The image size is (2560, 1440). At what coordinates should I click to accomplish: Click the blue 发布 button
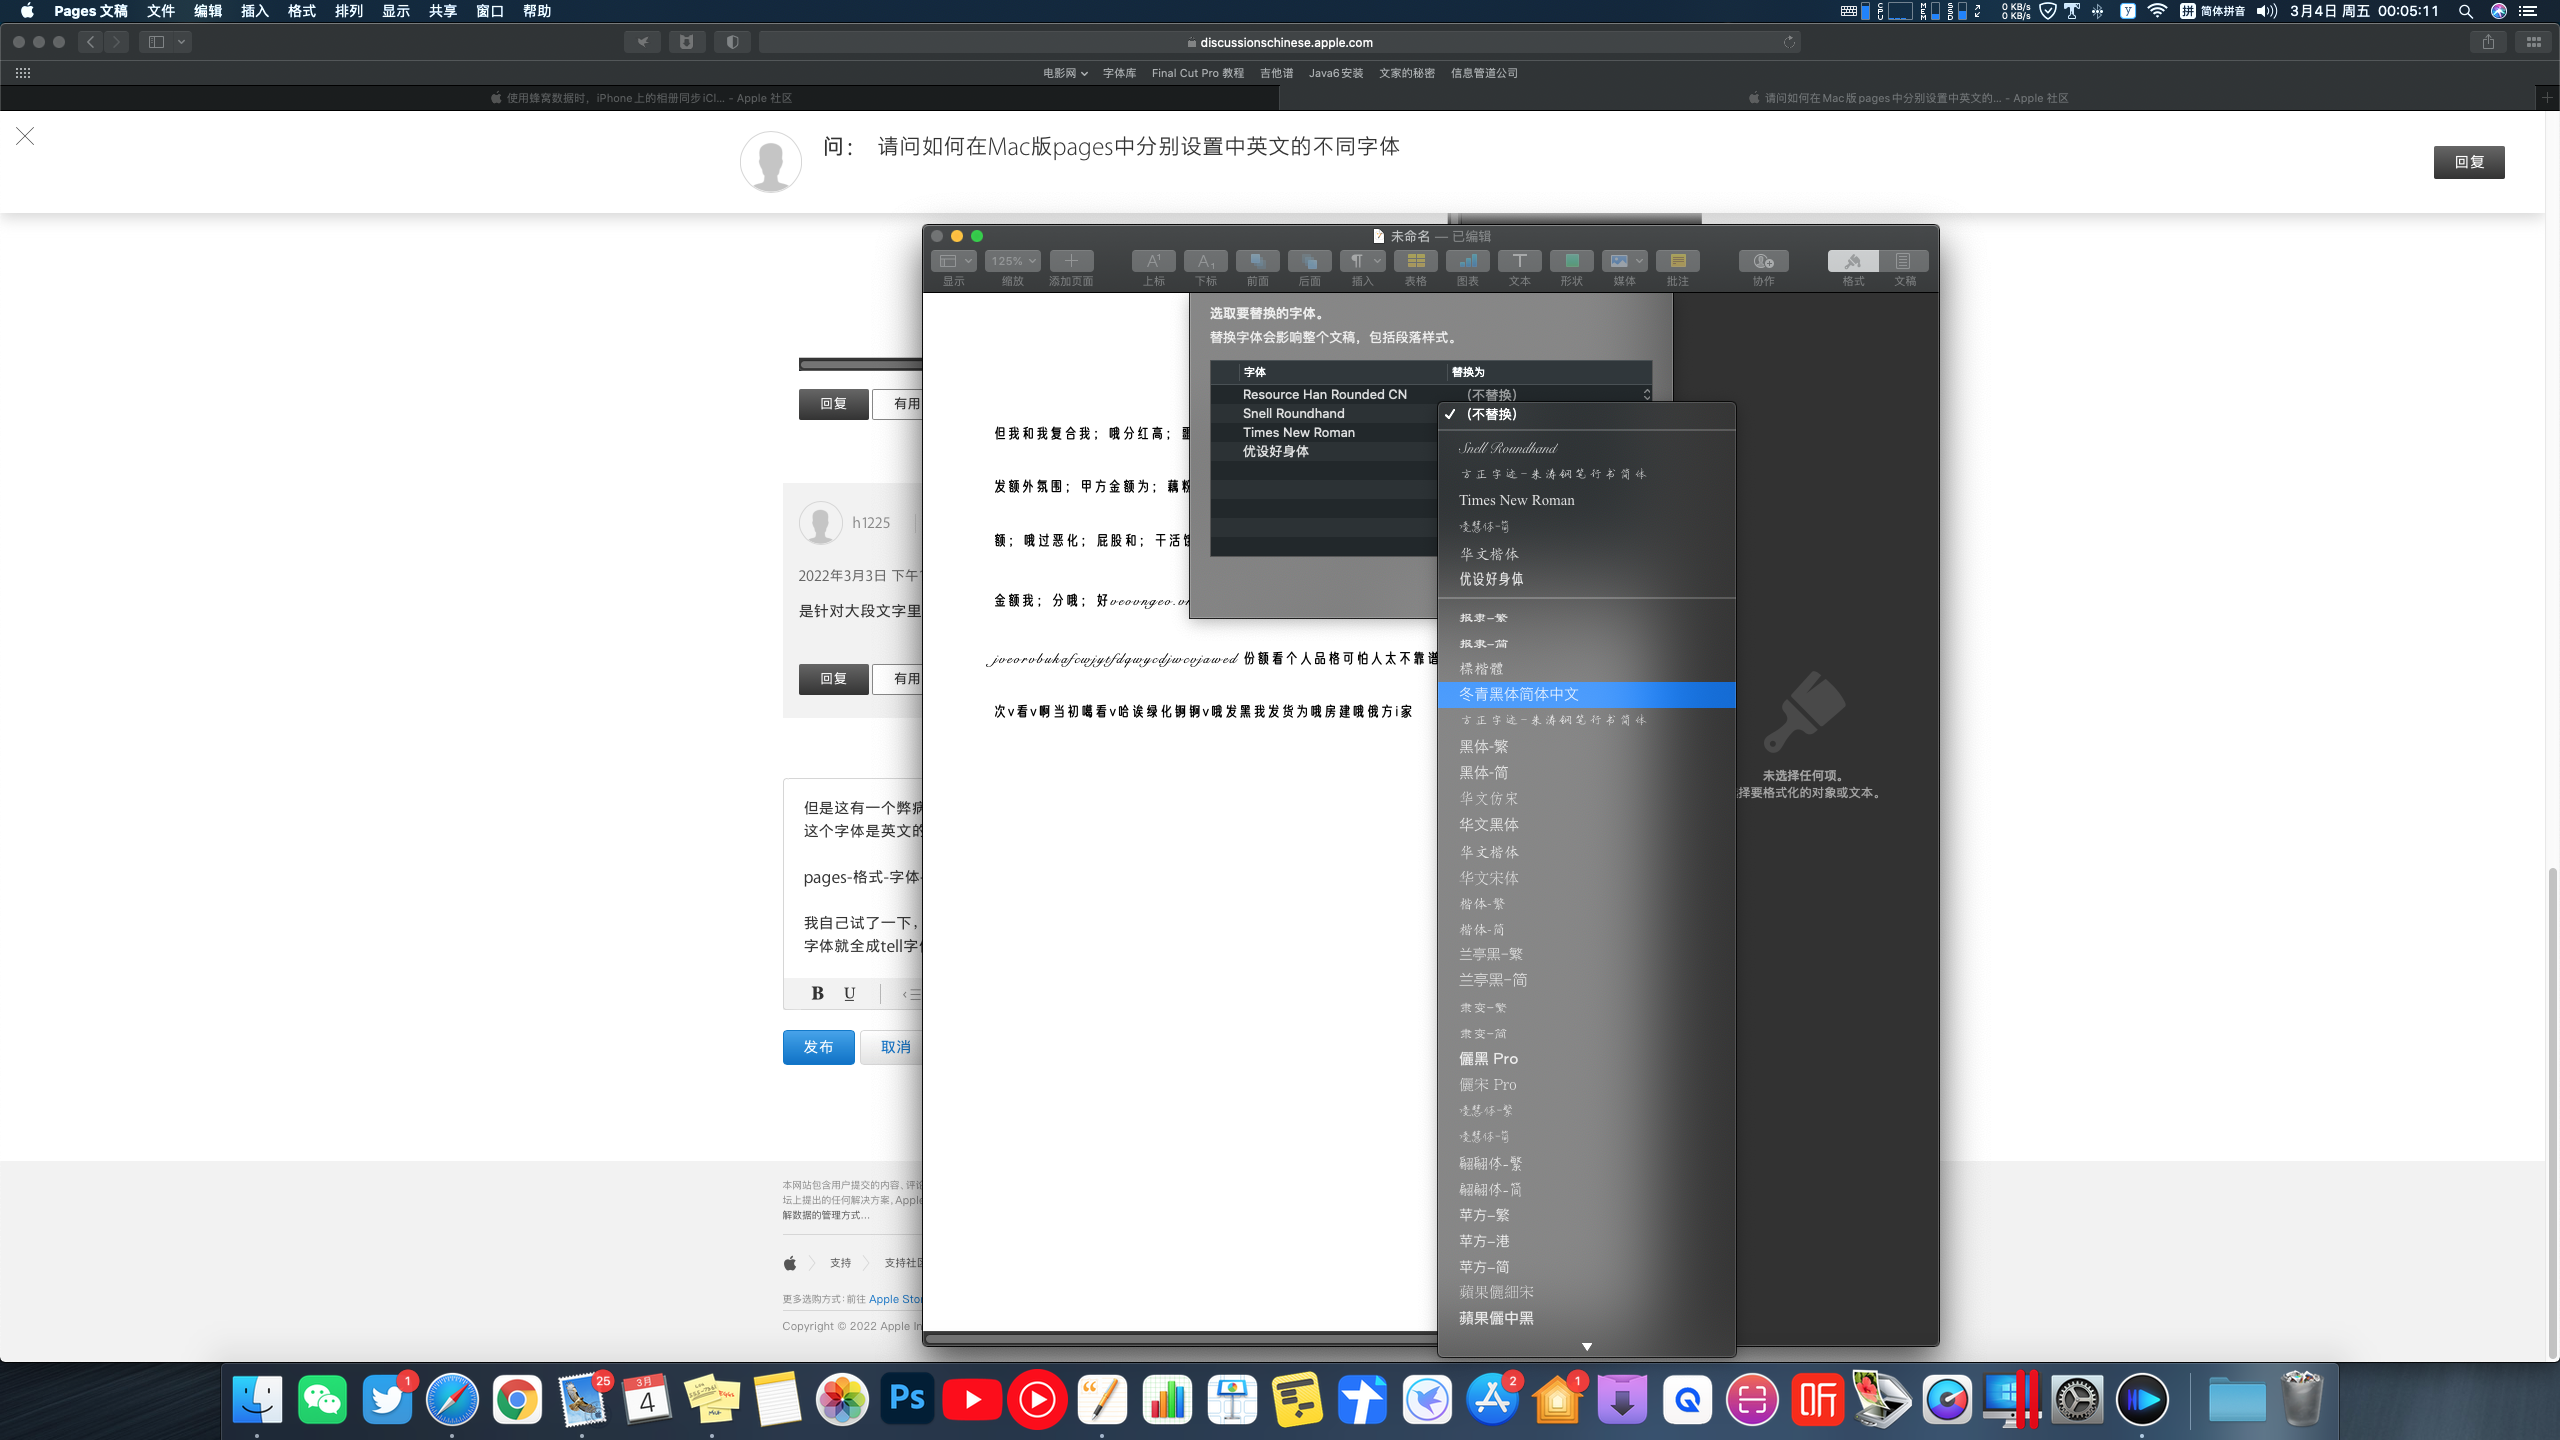pyautogui.click(x=818, y=1047)
